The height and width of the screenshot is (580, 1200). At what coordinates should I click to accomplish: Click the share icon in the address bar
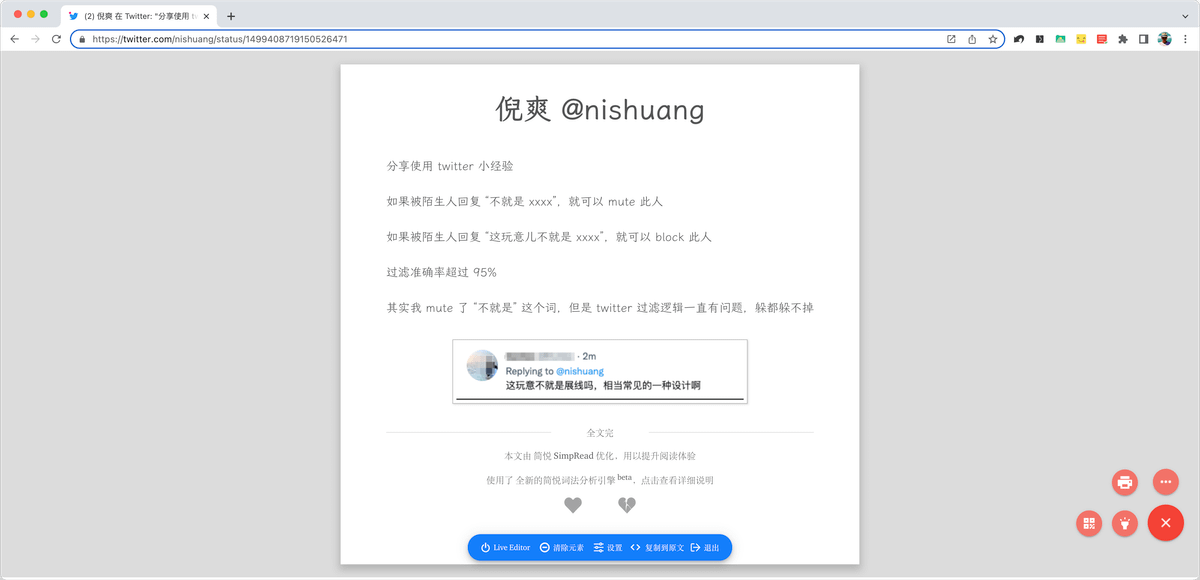(972, 39)
